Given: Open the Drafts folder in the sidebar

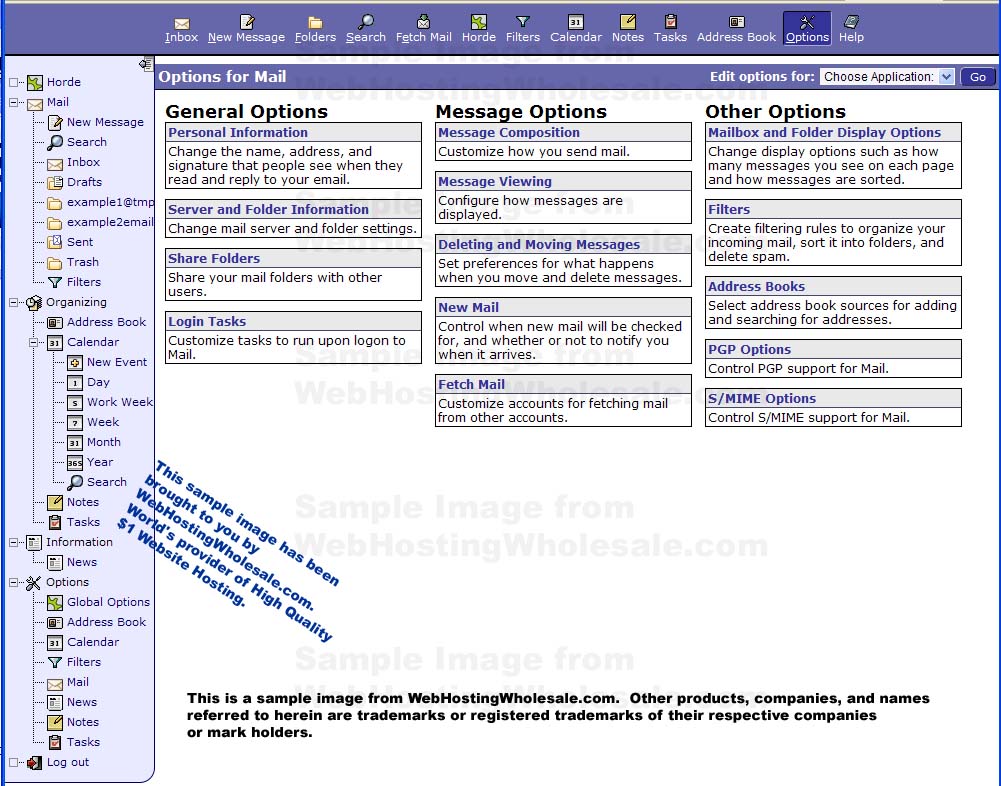Looking at the screenshot, I should (84, 182).
